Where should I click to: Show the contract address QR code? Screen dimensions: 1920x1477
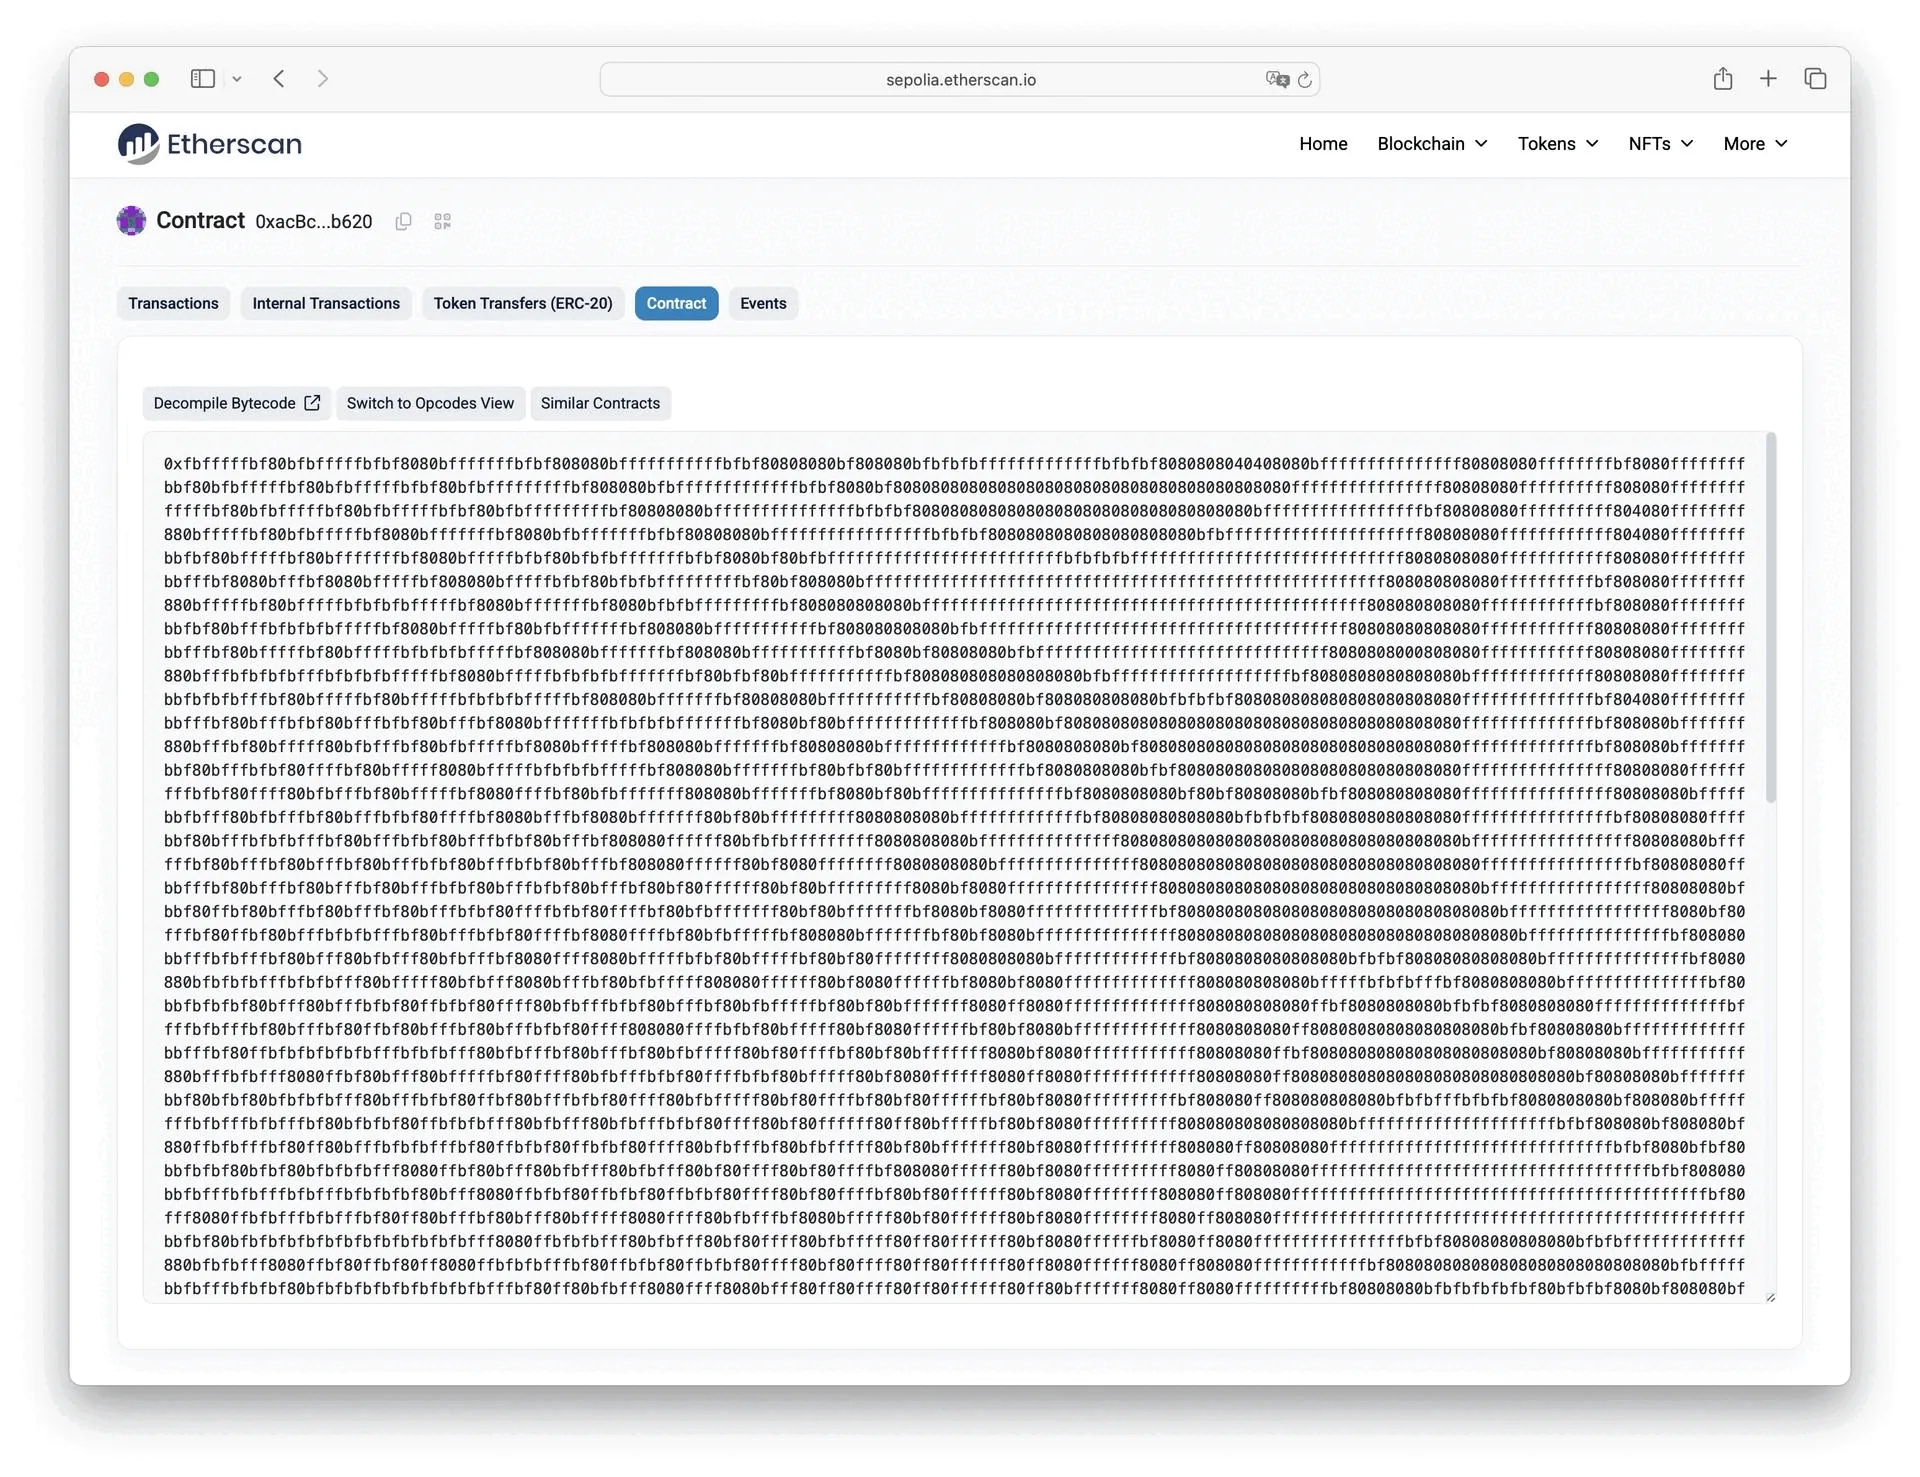point(442,221)
